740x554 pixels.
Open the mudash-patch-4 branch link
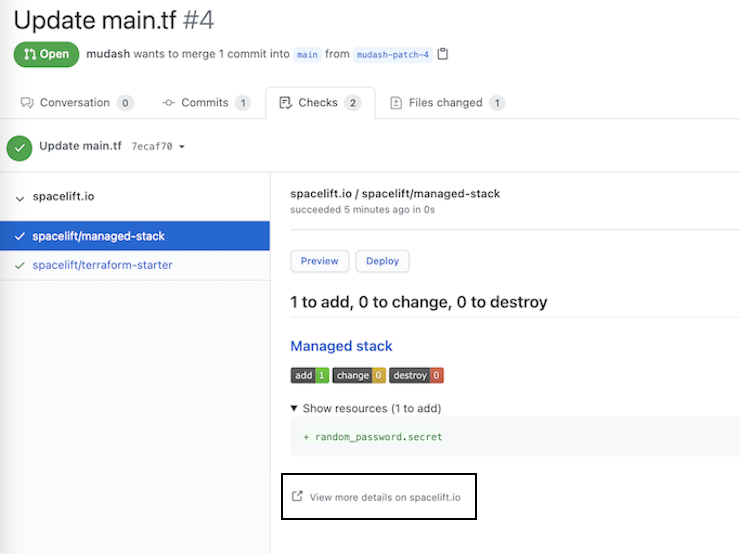[393, 55]
